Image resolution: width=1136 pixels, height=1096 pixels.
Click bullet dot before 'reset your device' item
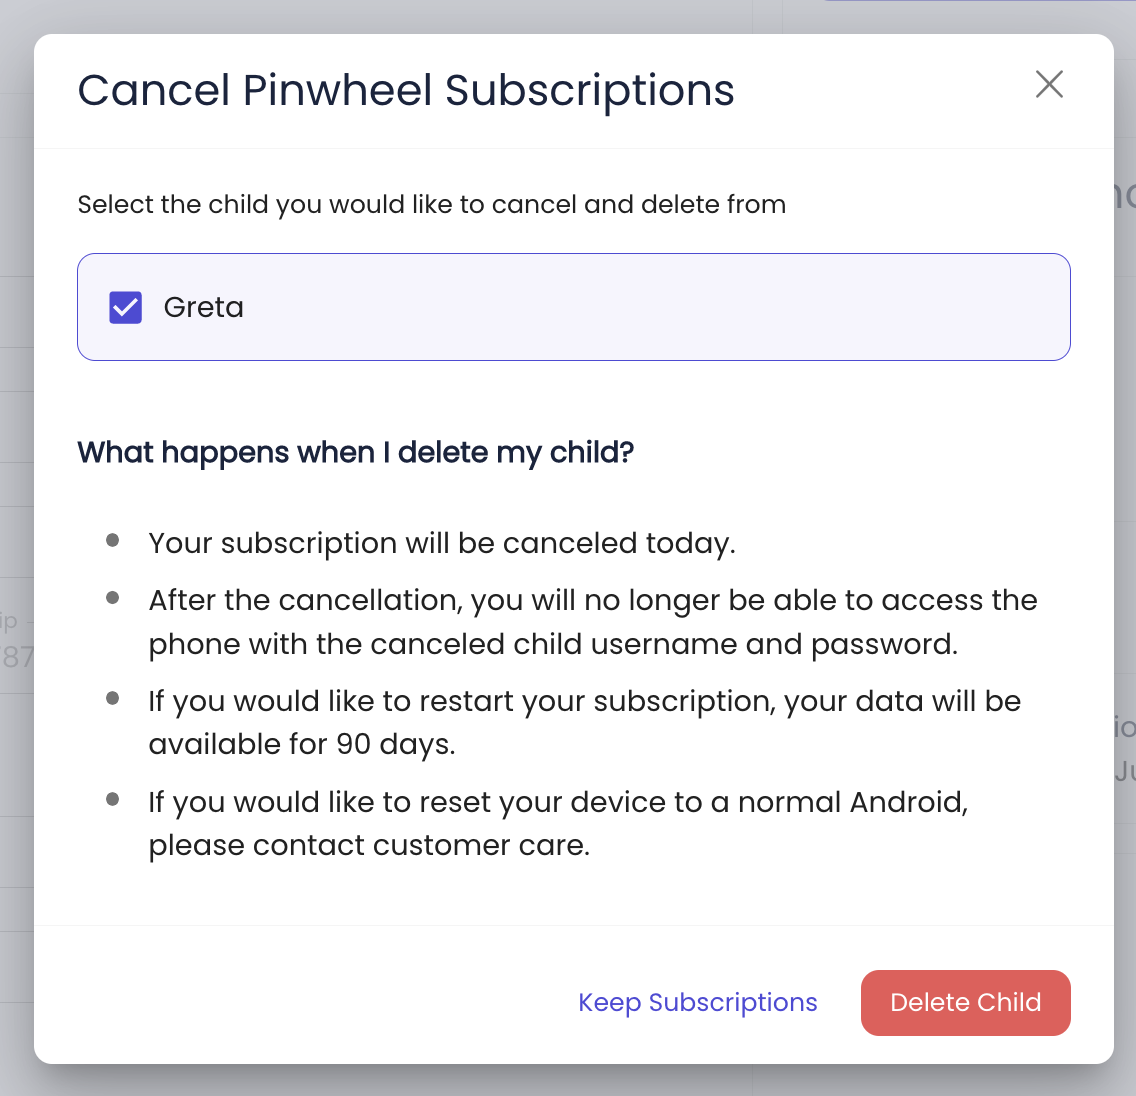113,800
